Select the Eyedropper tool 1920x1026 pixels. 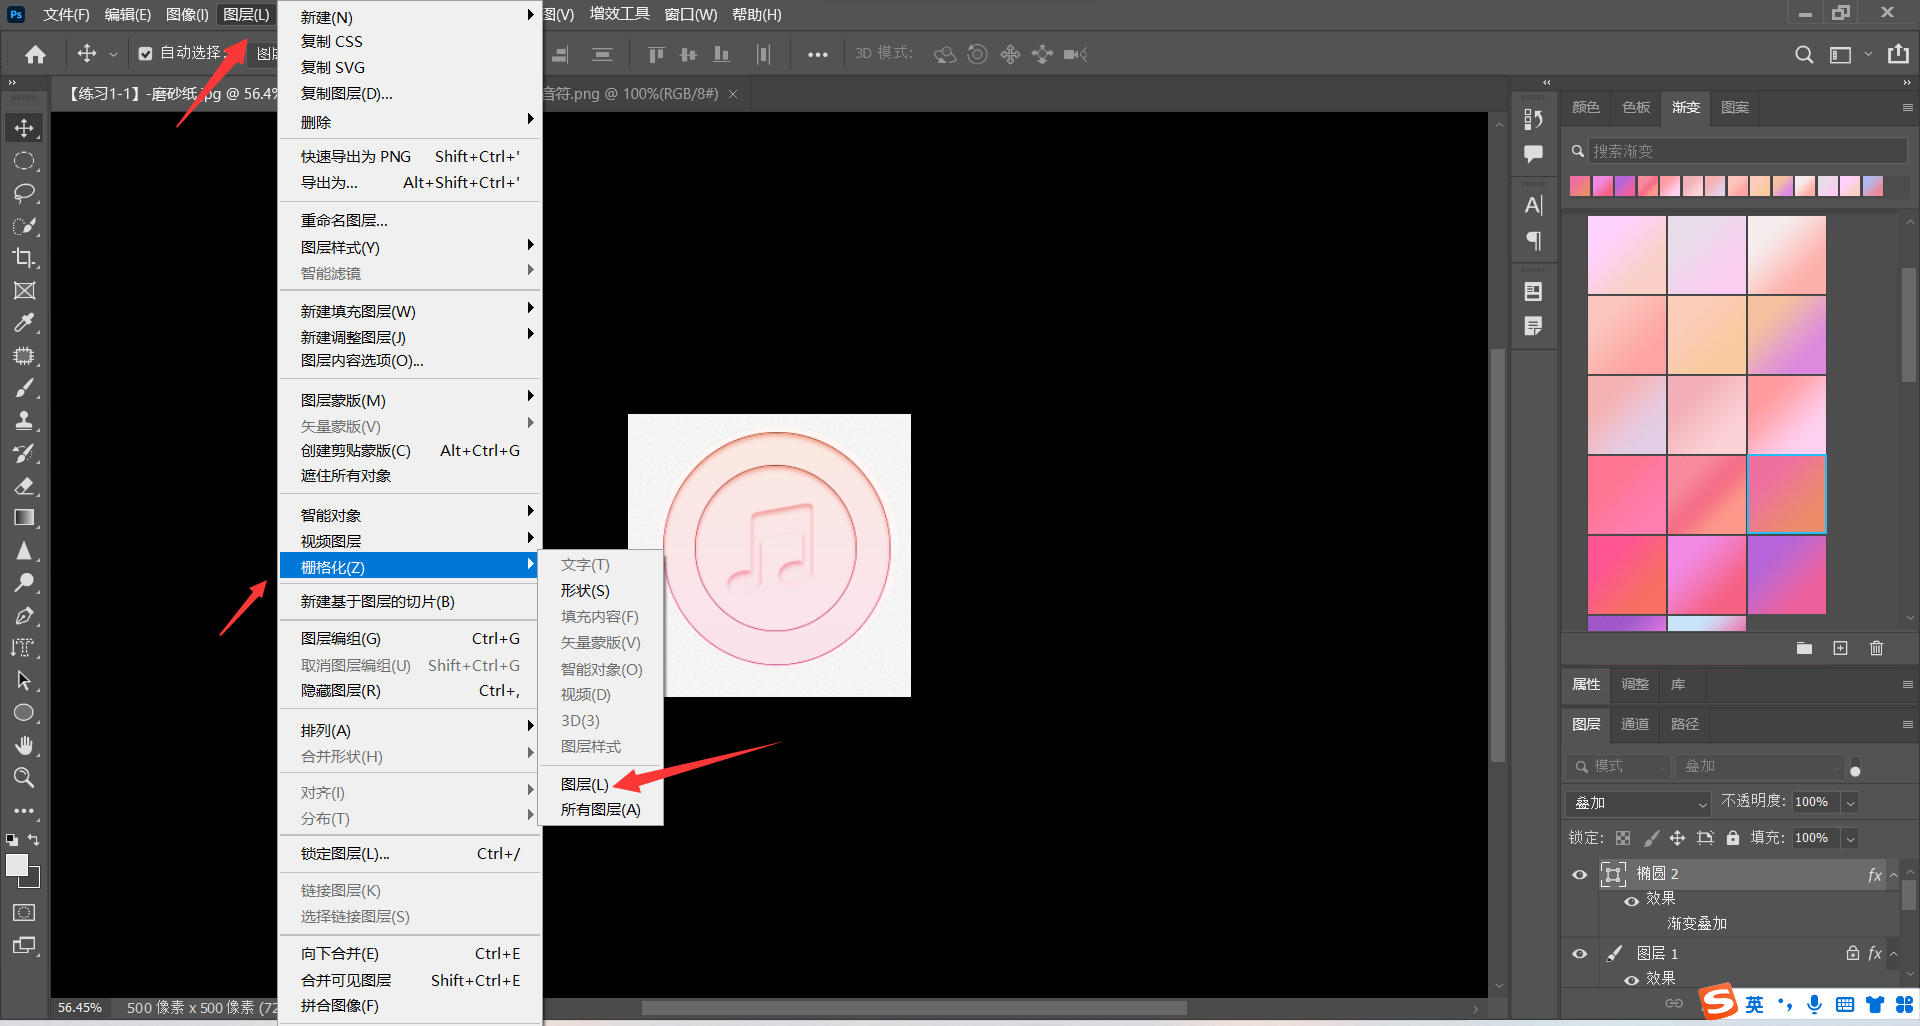24,323
